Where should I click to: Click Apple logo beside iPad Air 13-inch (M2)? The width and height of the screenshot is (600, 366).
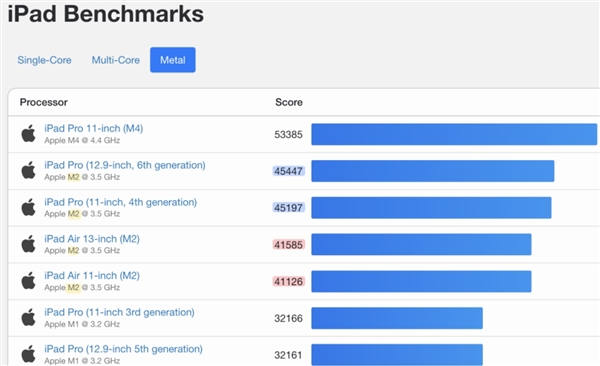pyautogui.click(x=28, y=244)
